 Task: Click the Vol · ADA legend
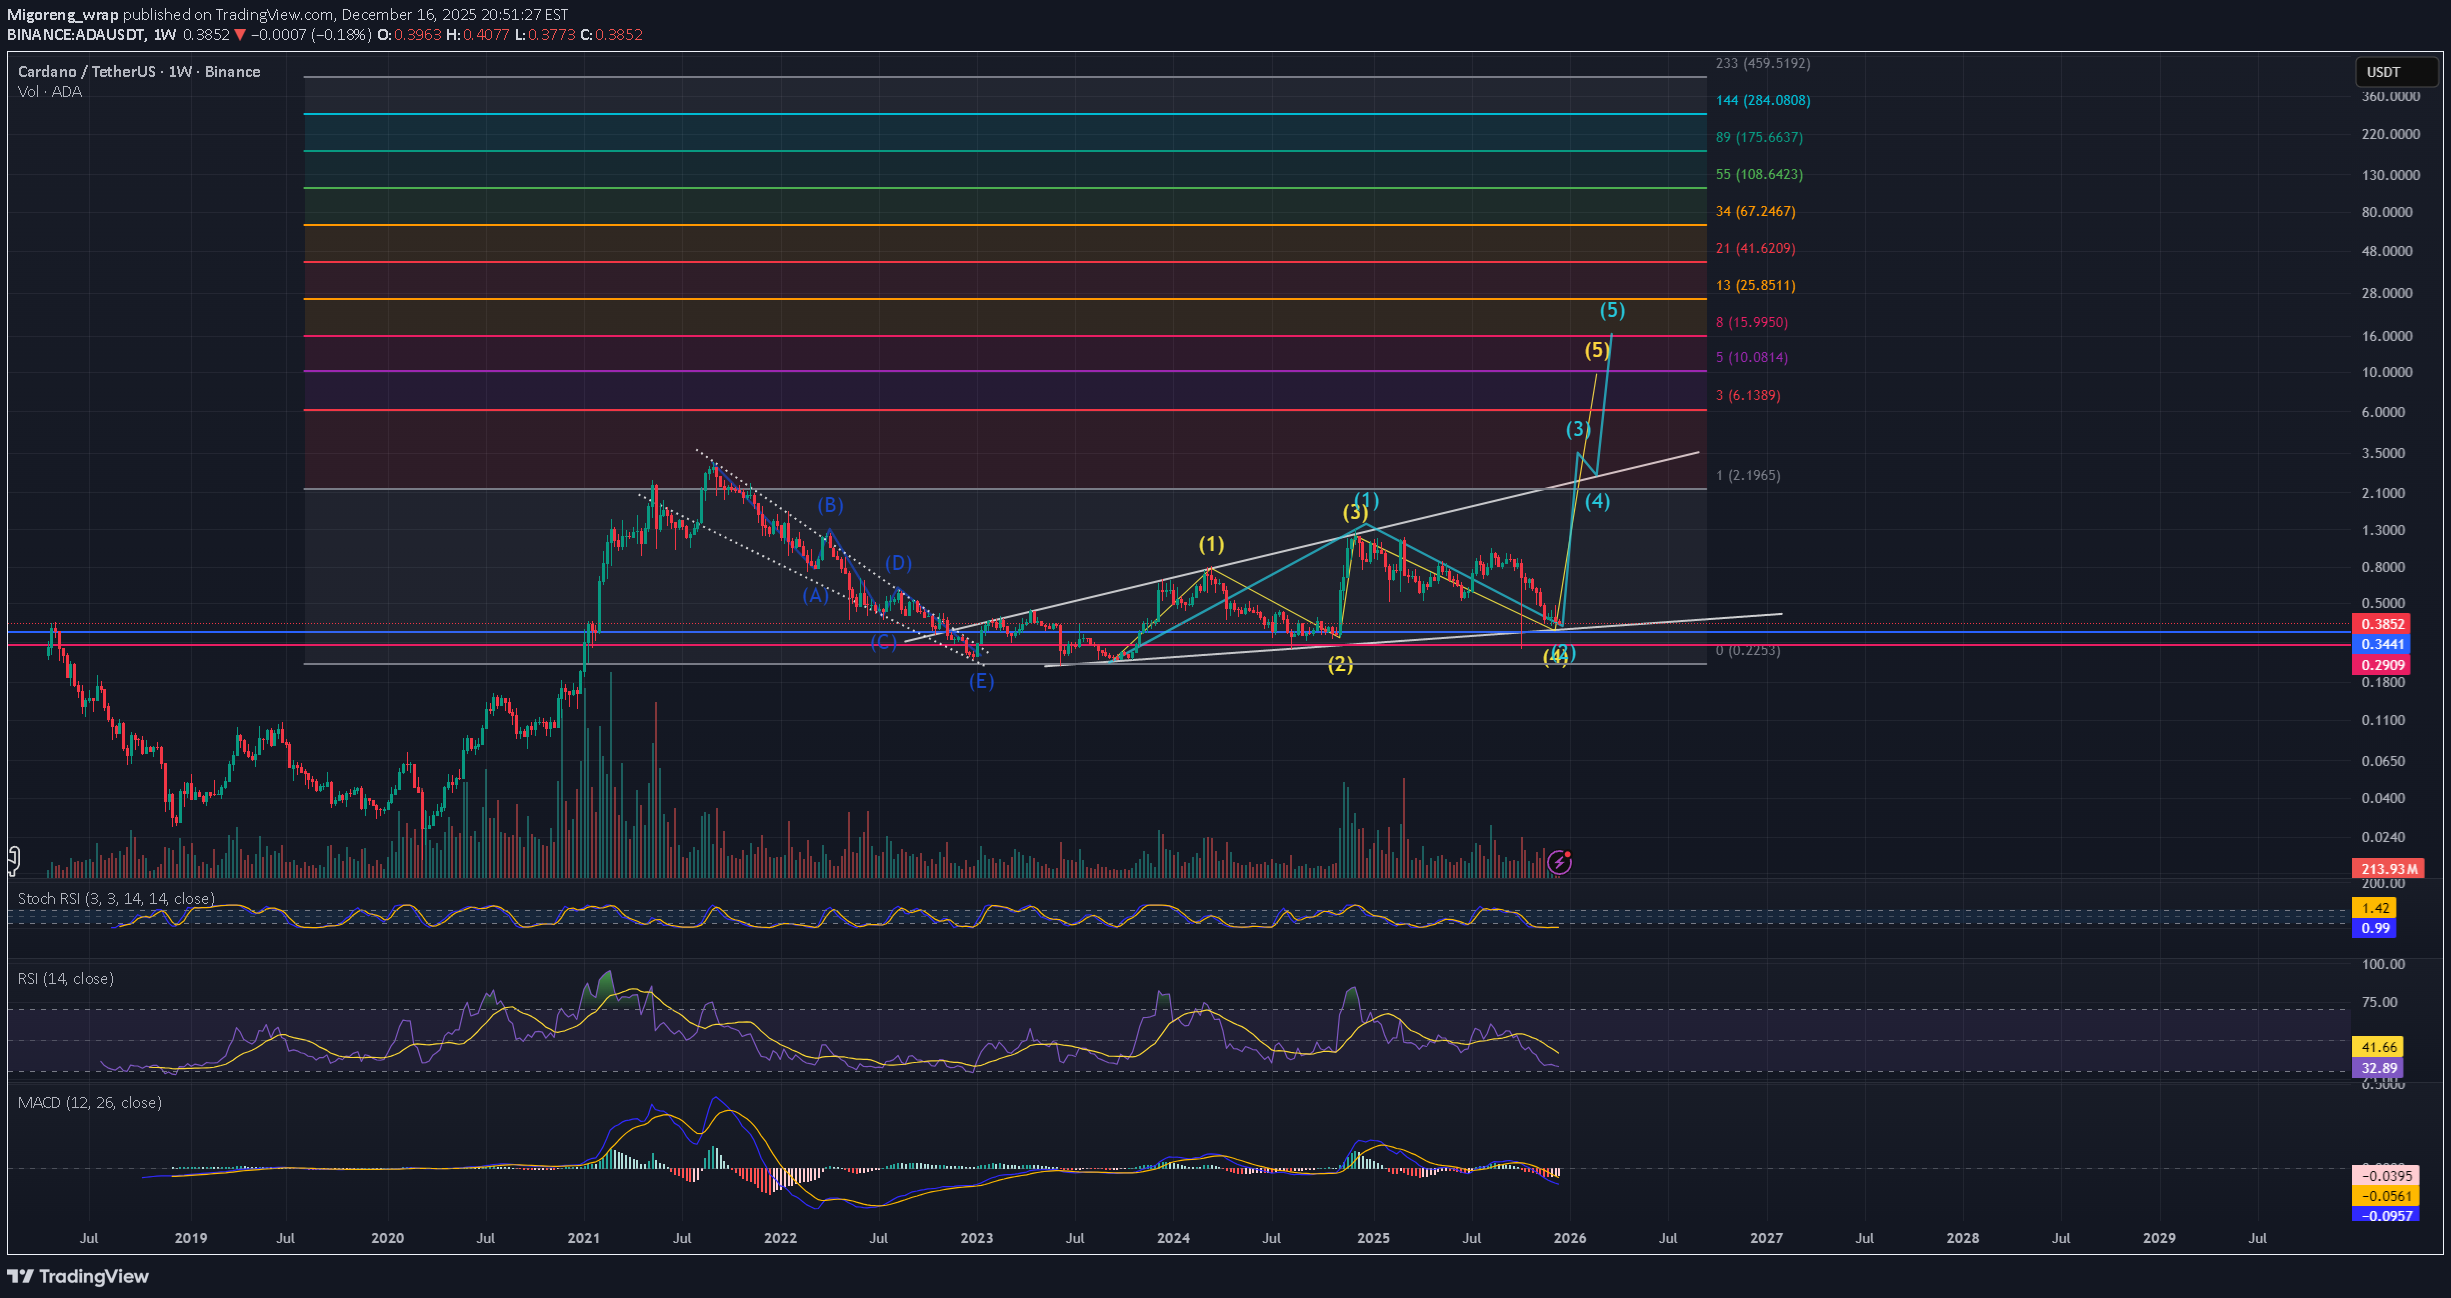pyautogui.click(x=50, y=92)
